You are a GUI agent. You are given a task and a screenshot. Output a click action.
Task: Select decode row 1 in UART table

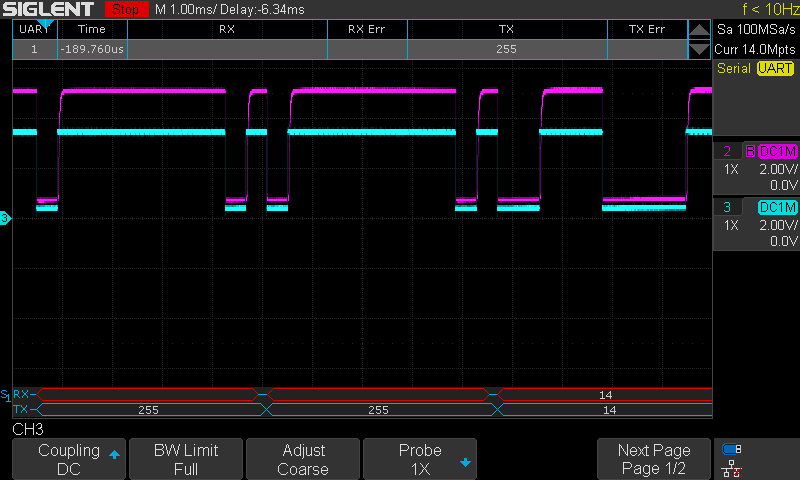[x=350, y=48]
